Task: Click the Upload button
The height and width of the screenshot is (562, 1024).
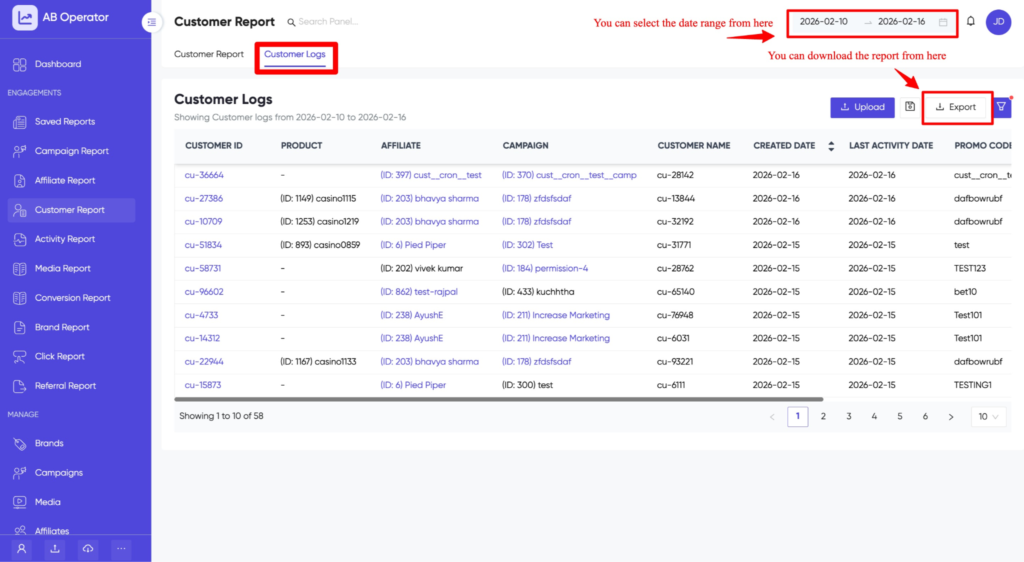Action: coord(862,107)
